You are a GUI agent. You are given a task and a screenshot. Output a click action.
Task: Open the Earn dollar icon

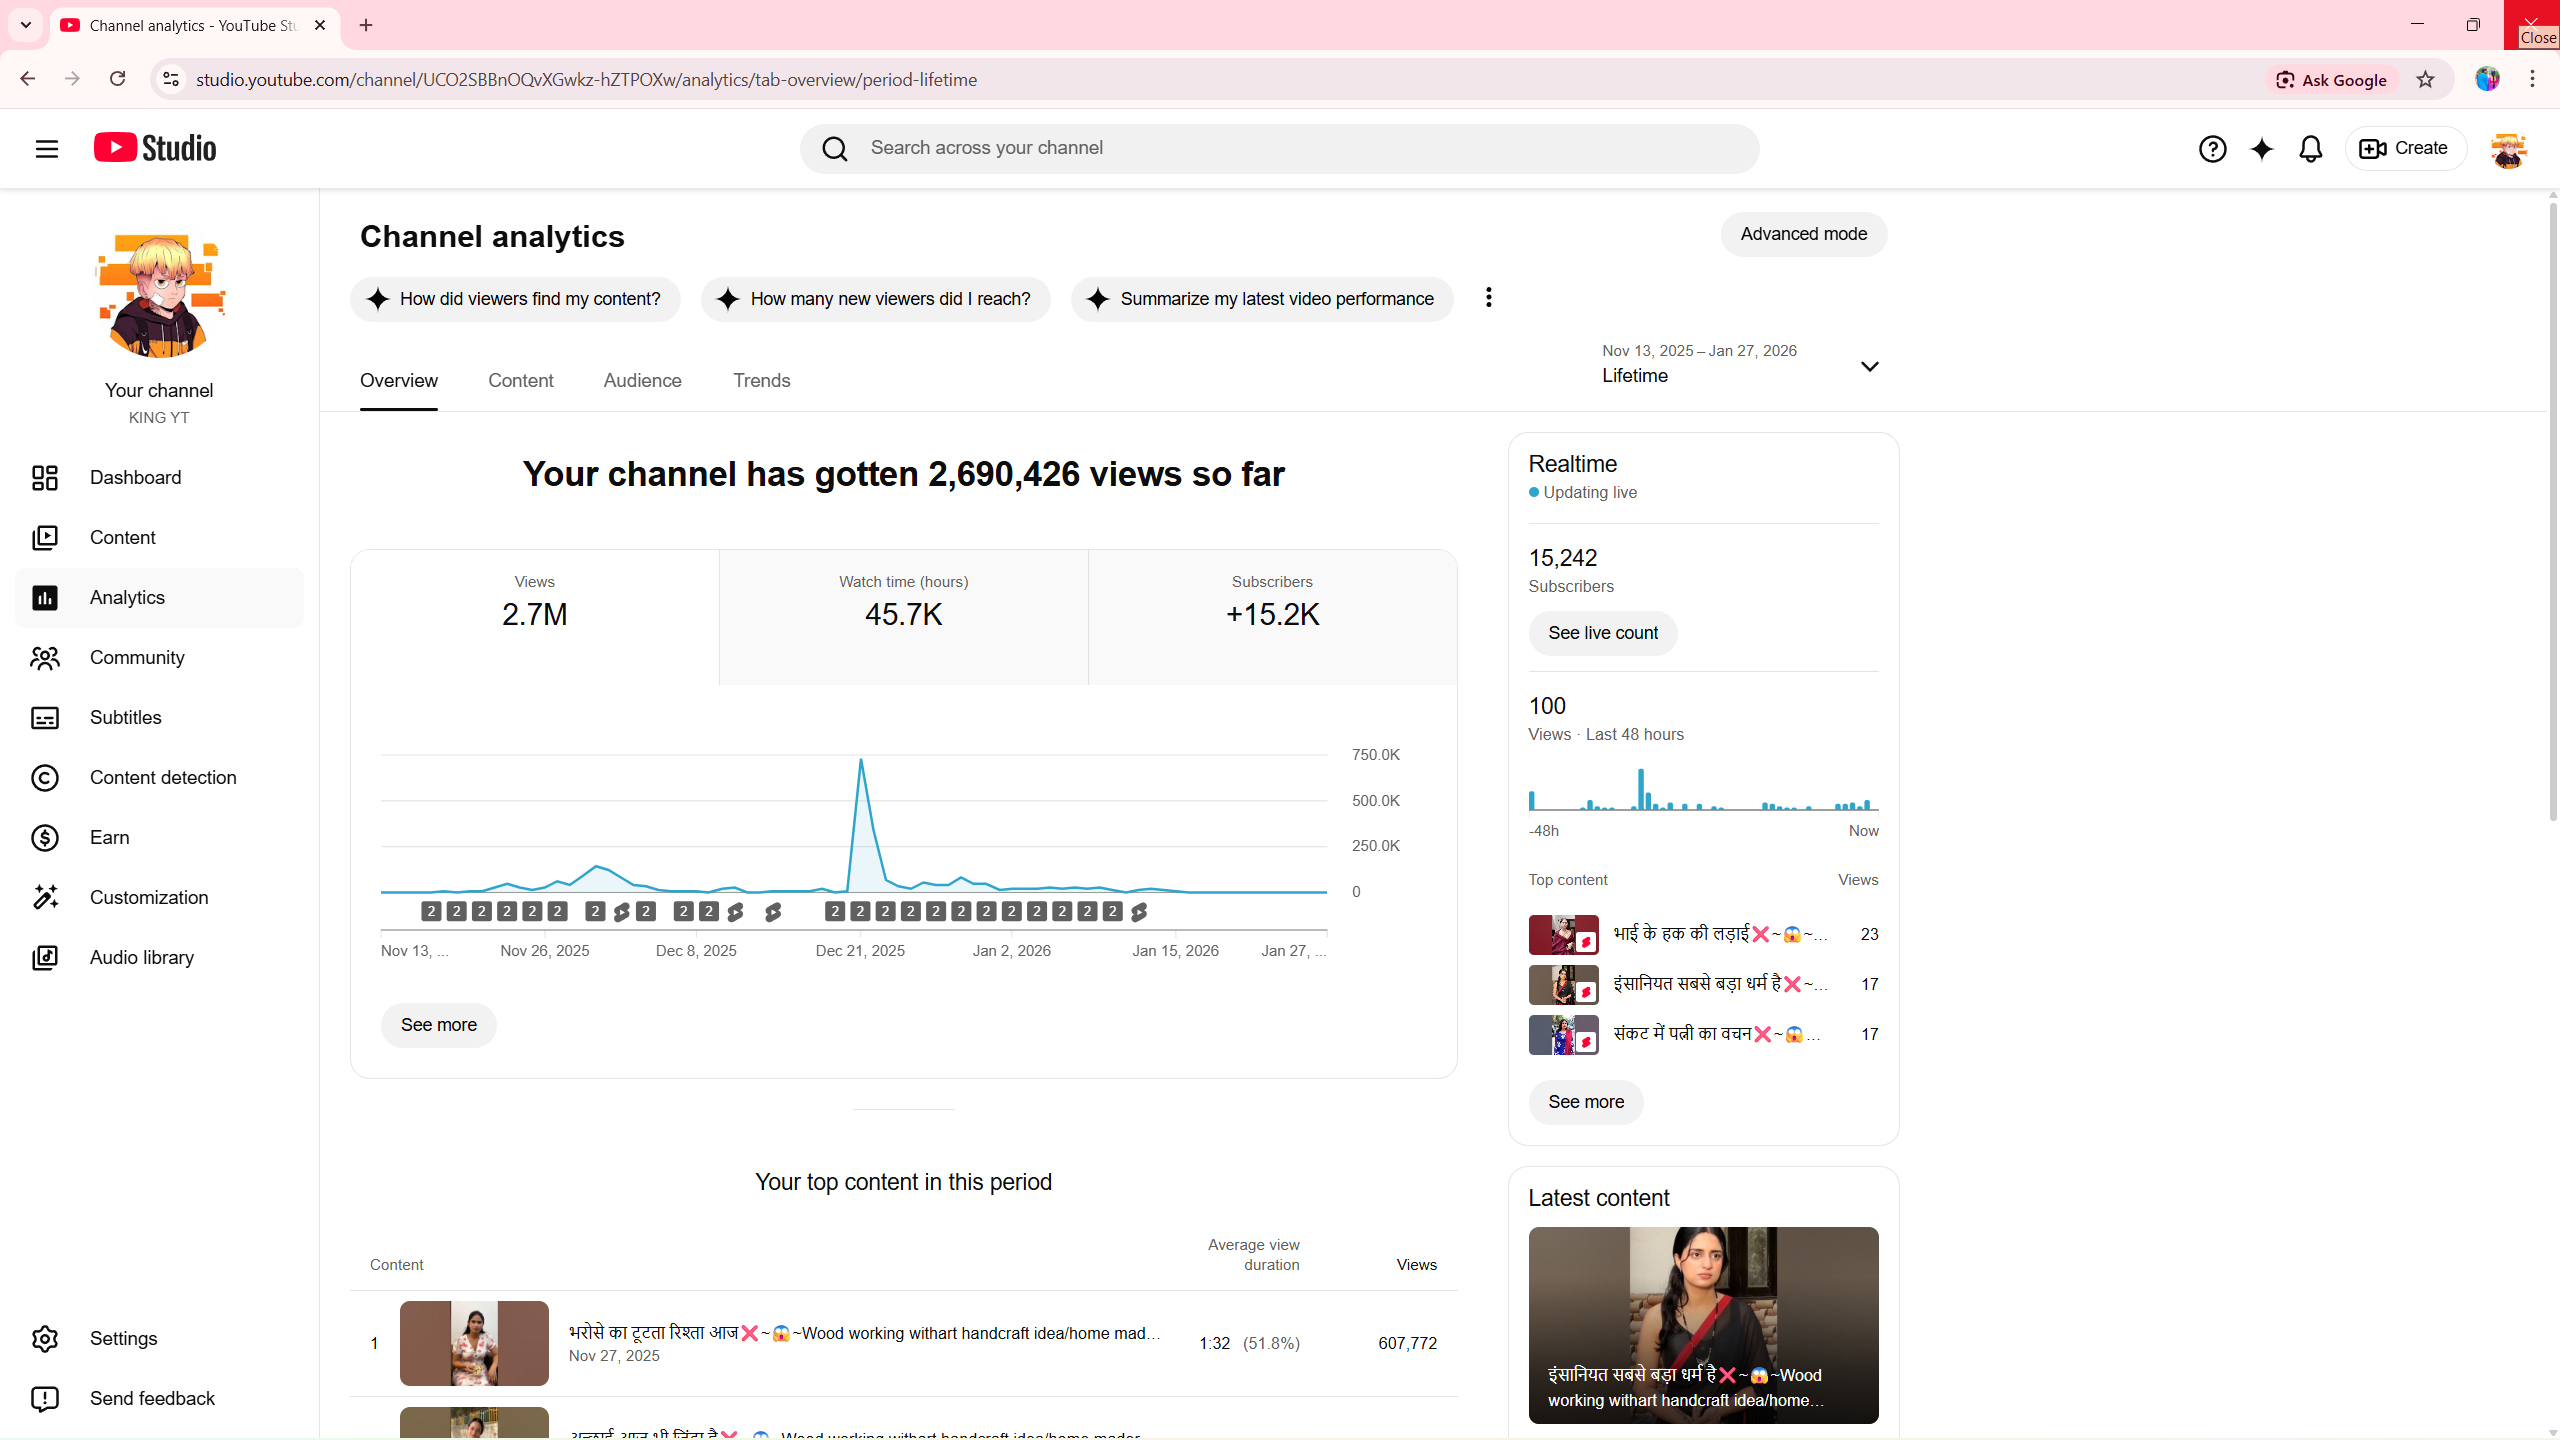45,838
